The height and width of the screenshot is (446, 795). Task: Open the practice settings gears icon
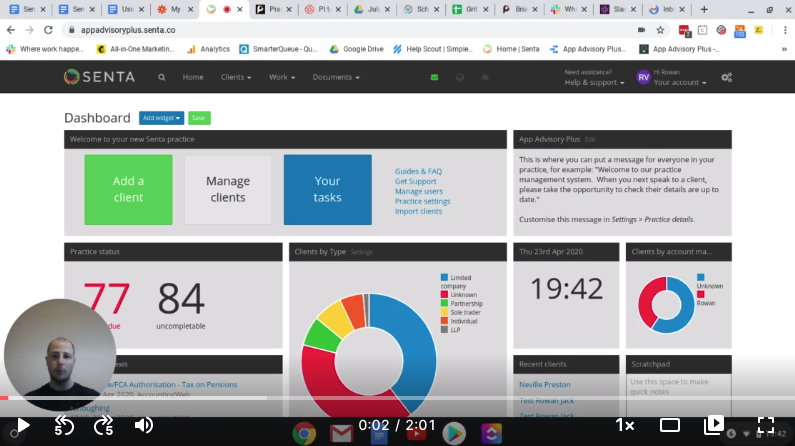[727, 78]
